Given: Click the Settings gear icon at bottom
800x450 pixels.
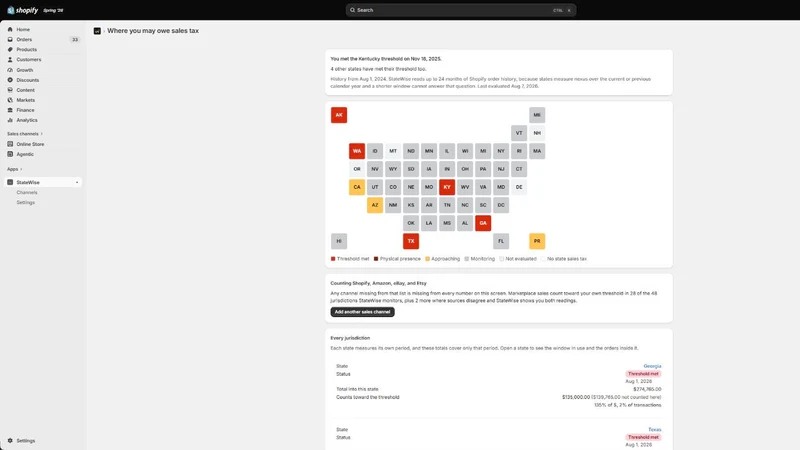Looking at the screenshot, I should tap(10, 440).
